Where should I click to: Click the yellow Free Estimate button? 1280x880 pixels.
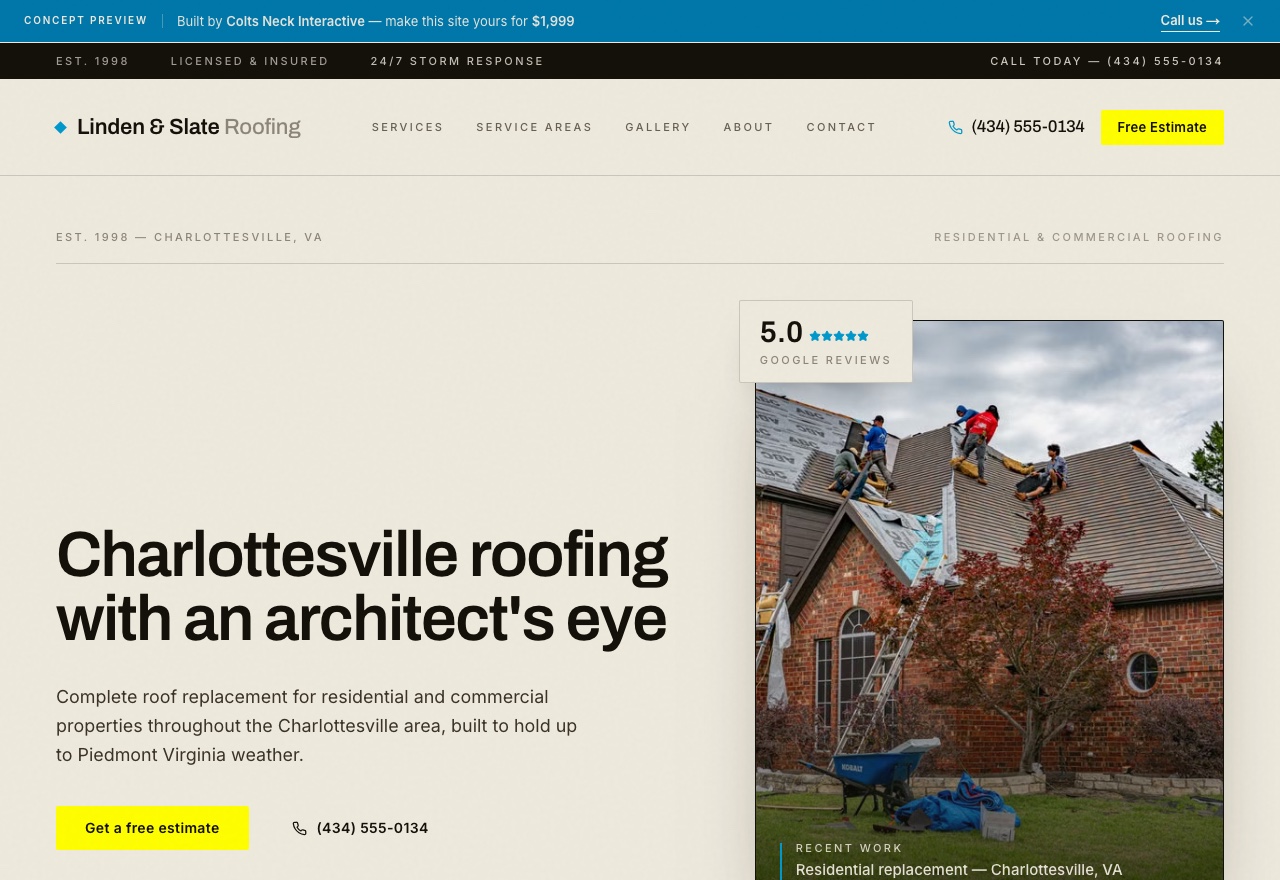click(1162, 127)
